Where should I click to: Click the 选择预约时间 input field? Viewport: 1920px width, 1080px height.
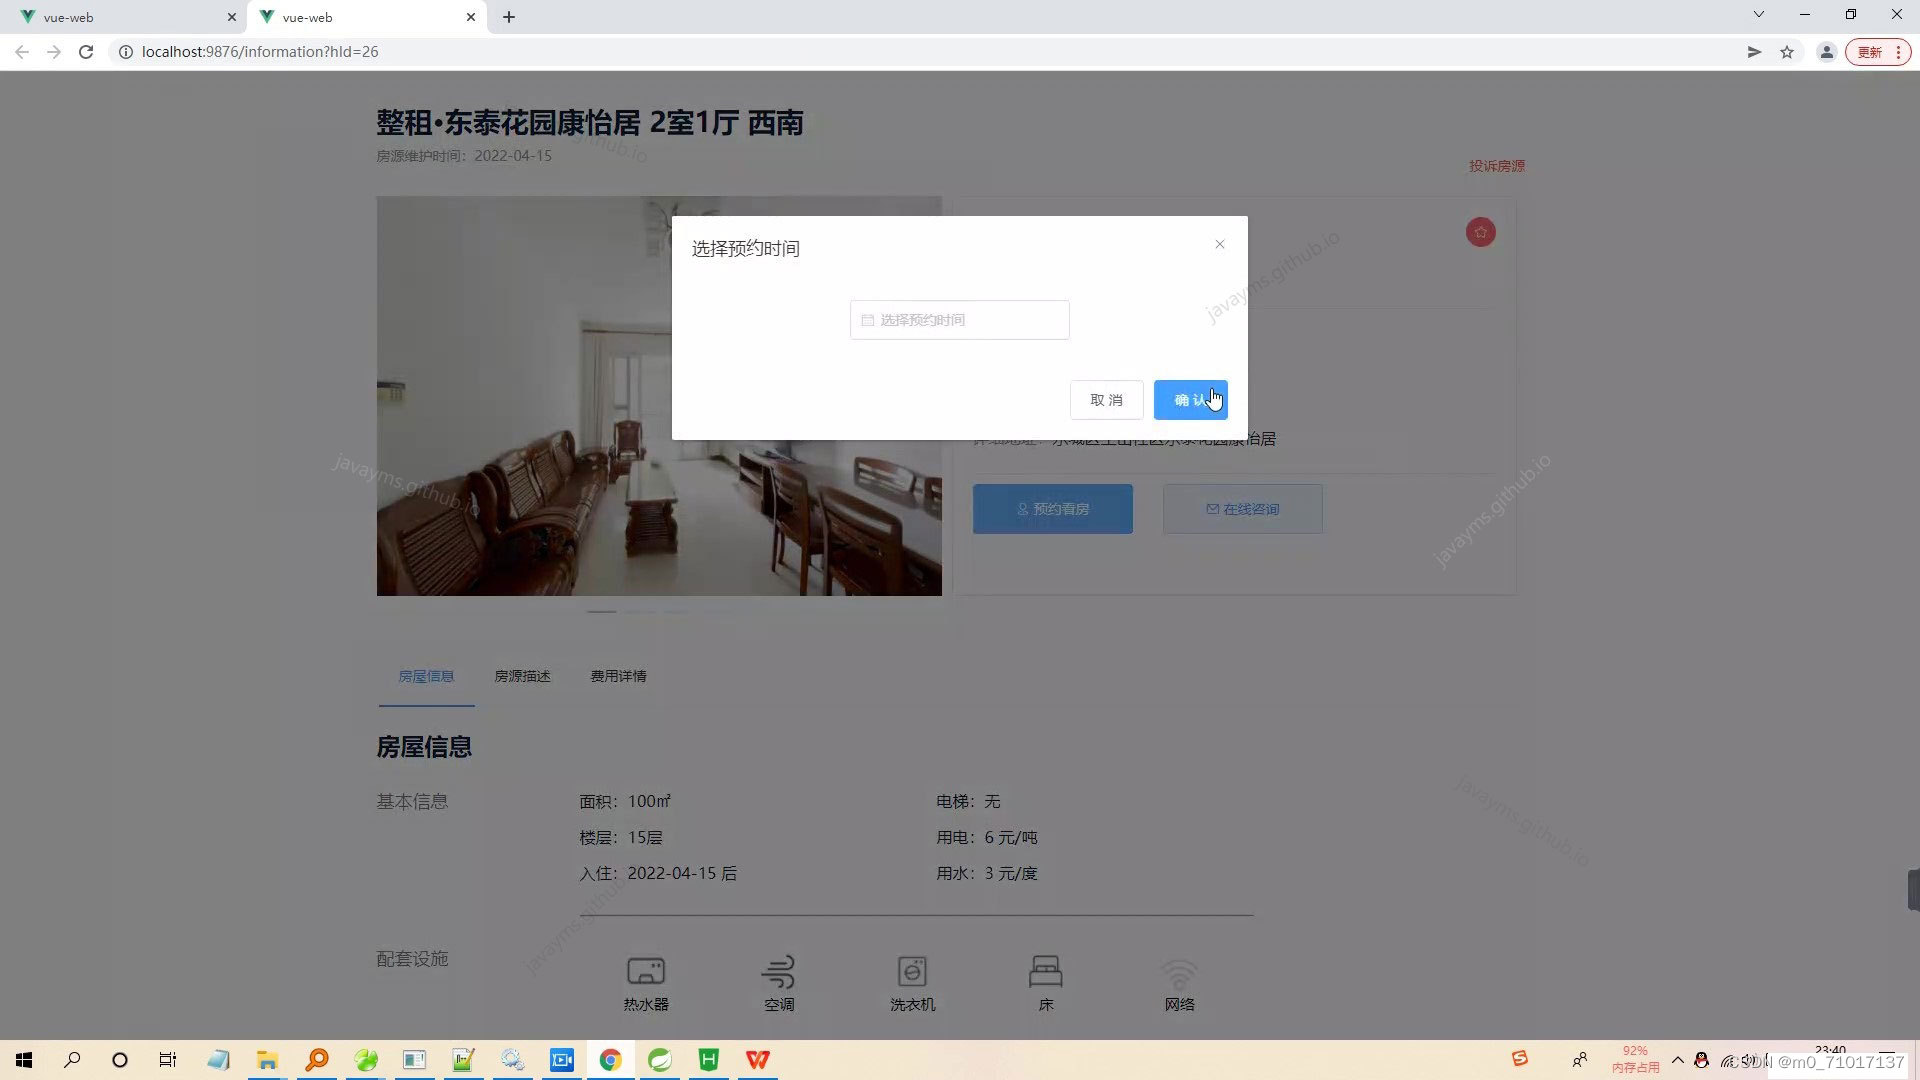coord(960,319)
